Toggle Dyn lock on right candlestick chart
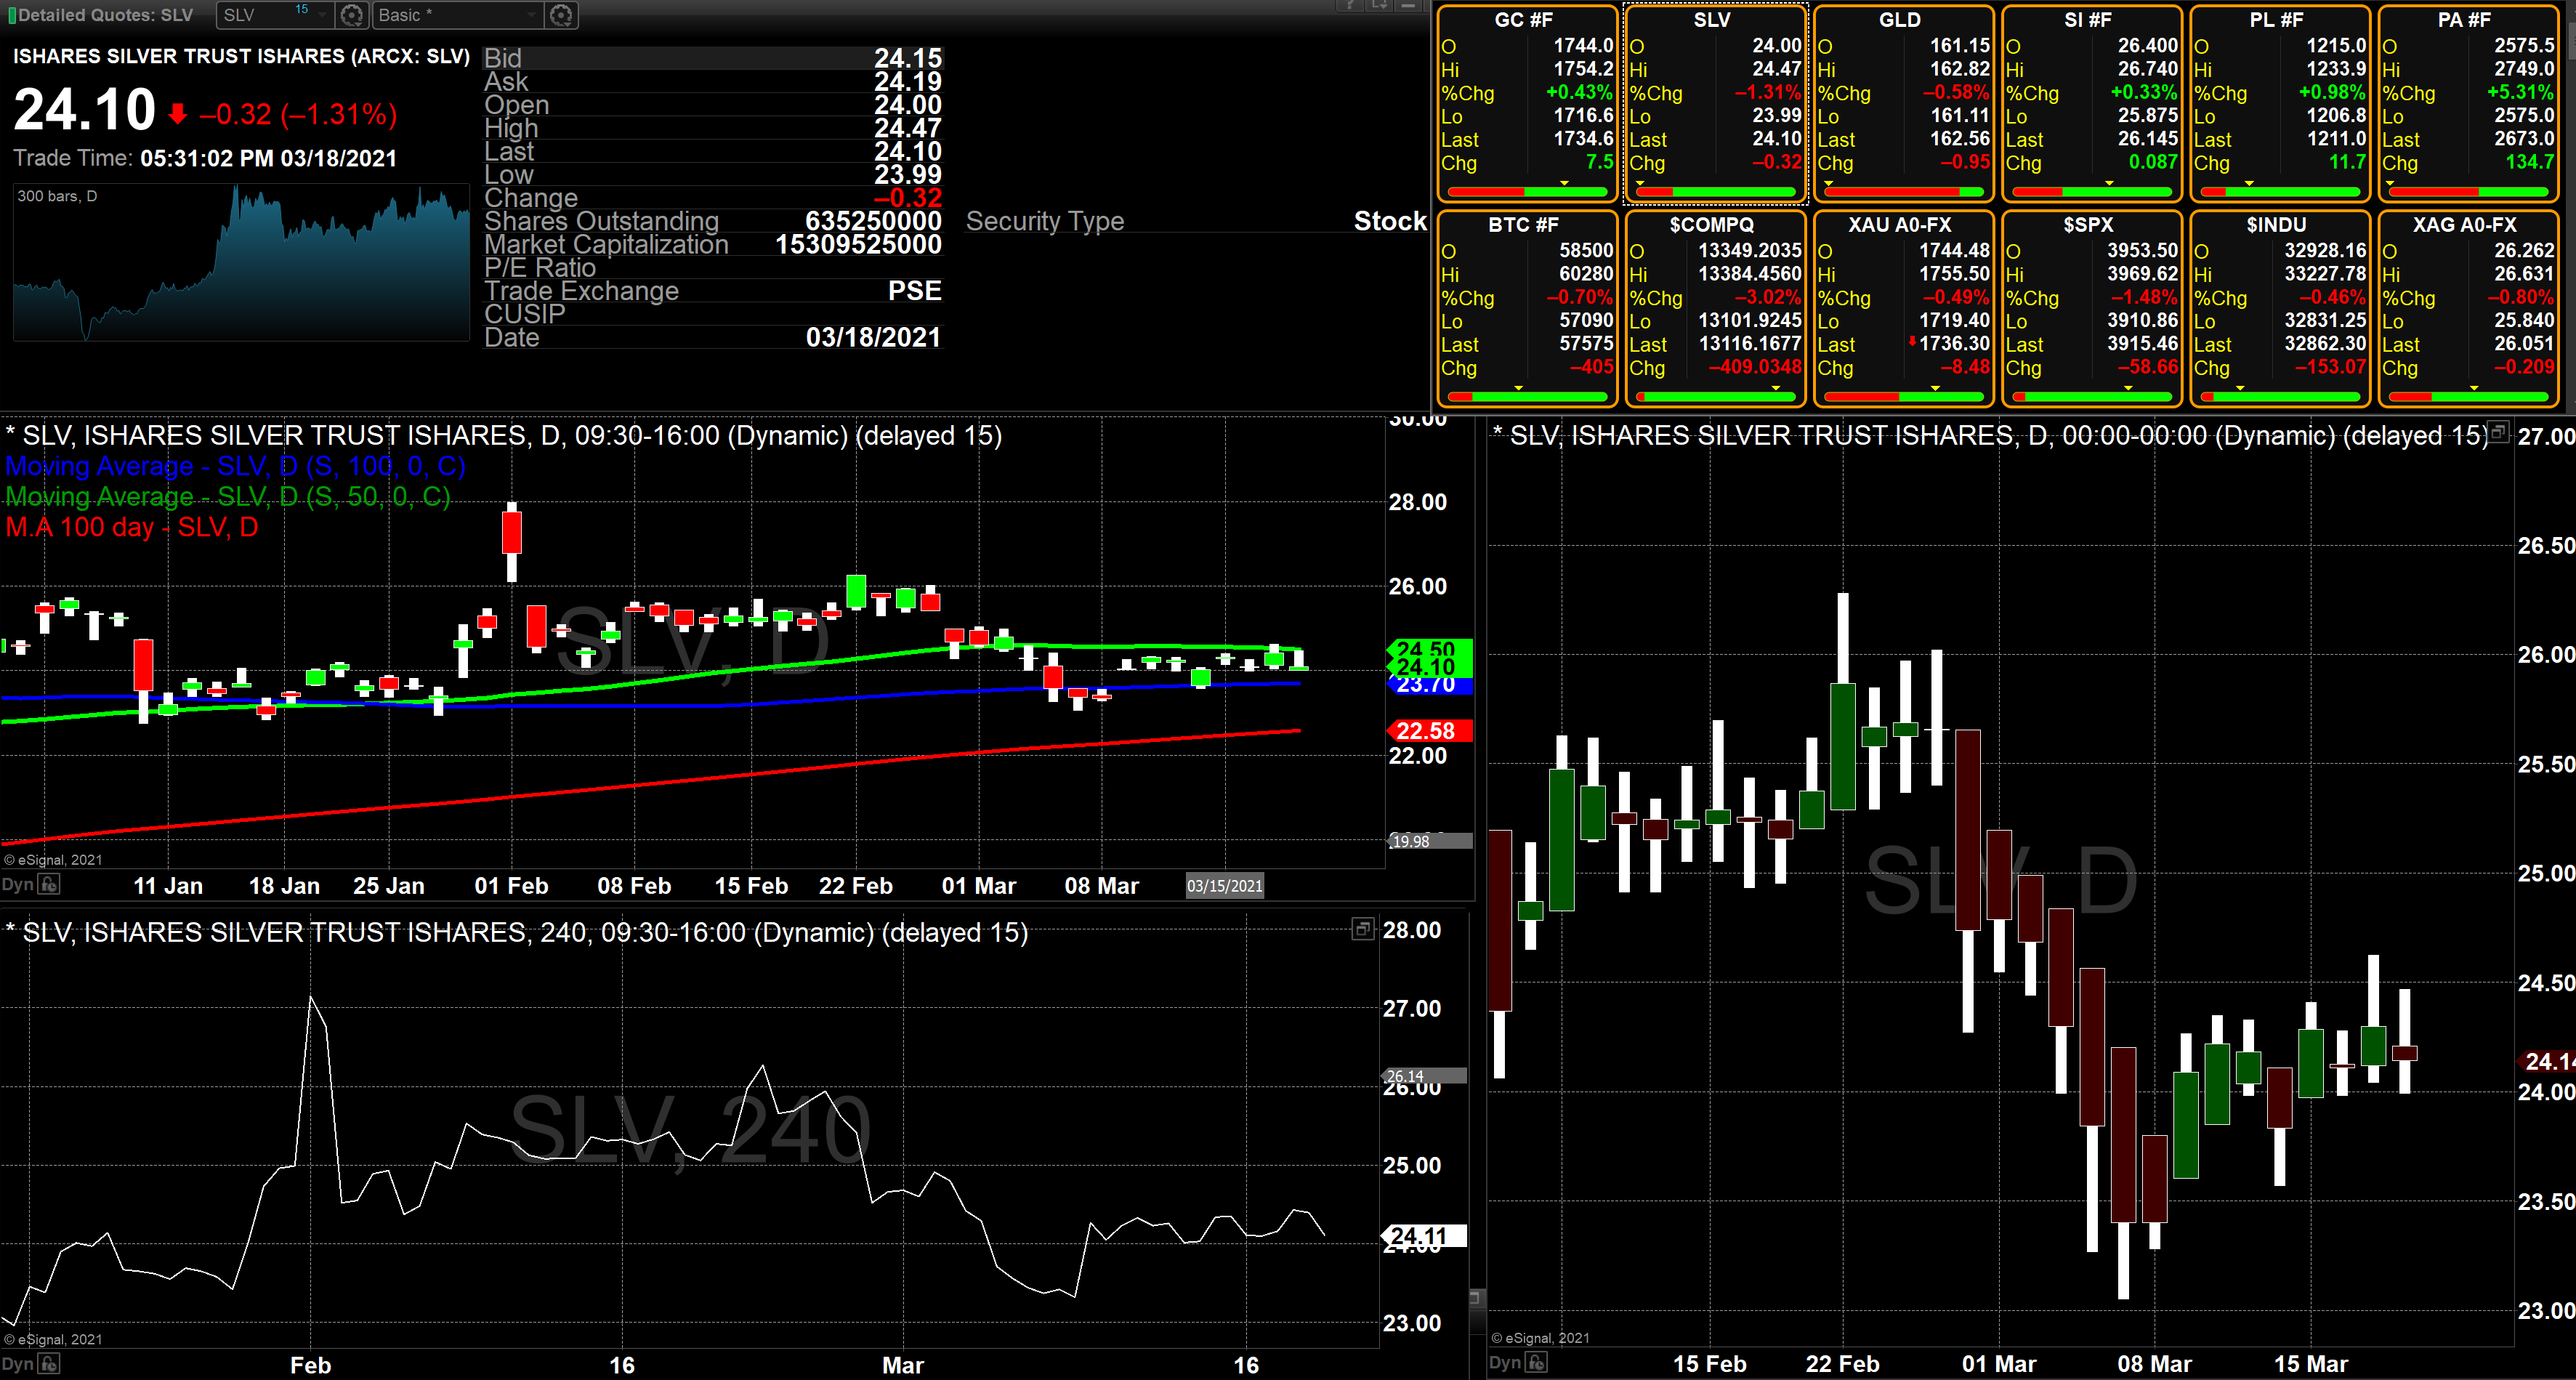Screen dimensions: 2576x1380 (x=1537, y=1362)
